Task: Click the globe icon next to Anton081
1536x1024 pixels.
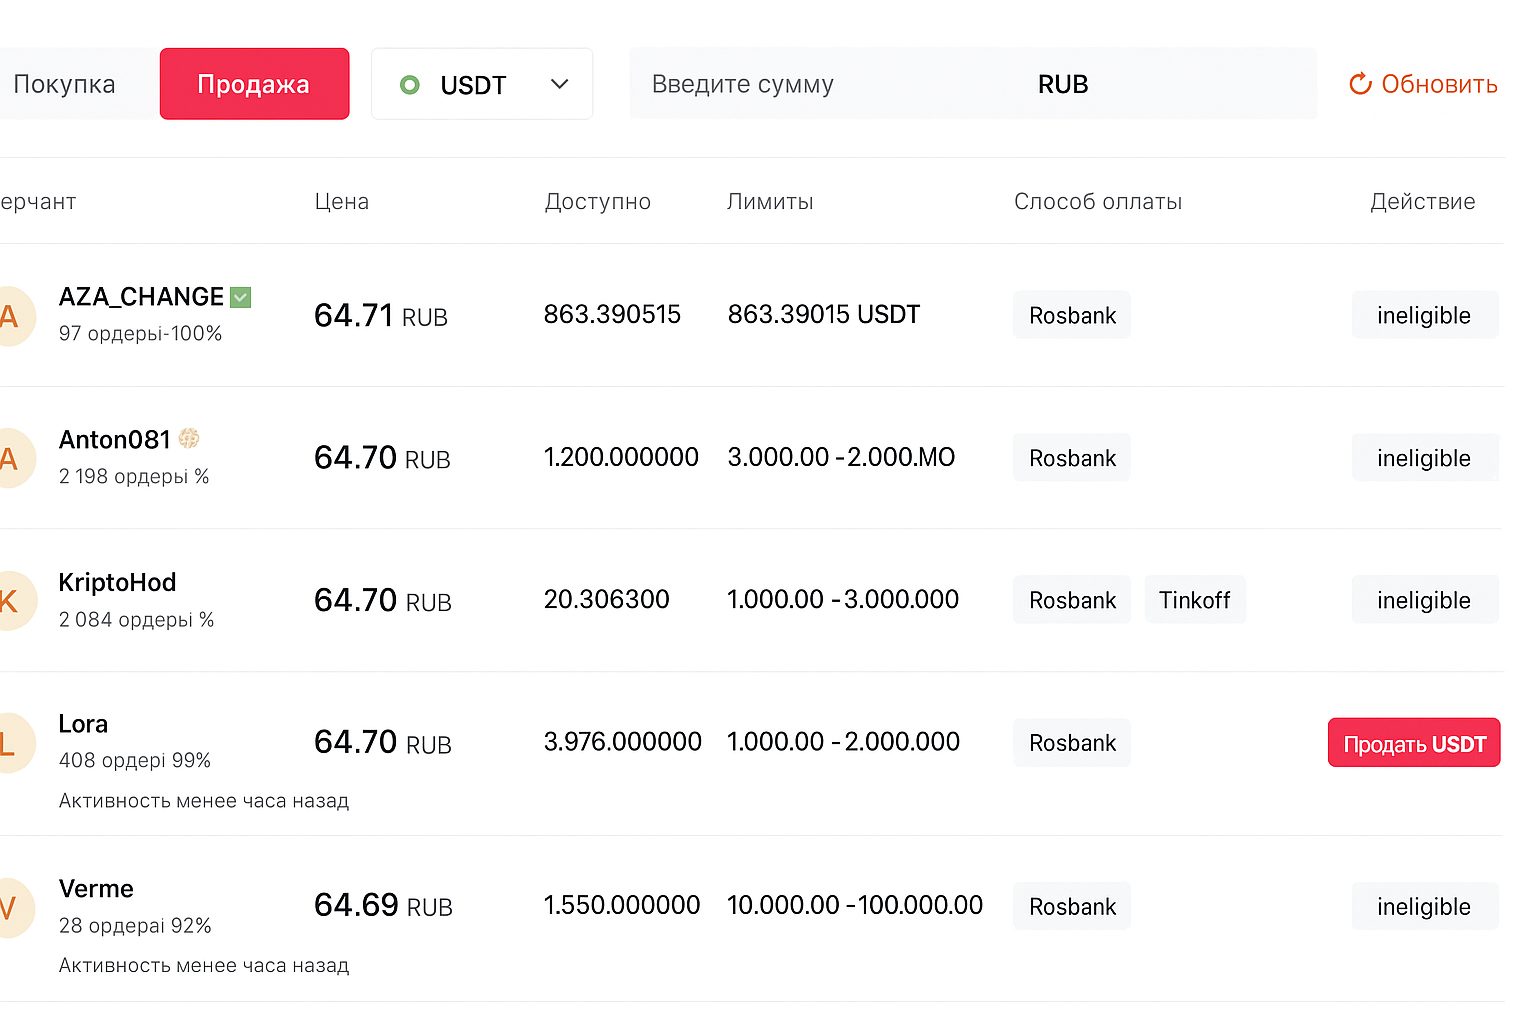Action: click(190, 438)
